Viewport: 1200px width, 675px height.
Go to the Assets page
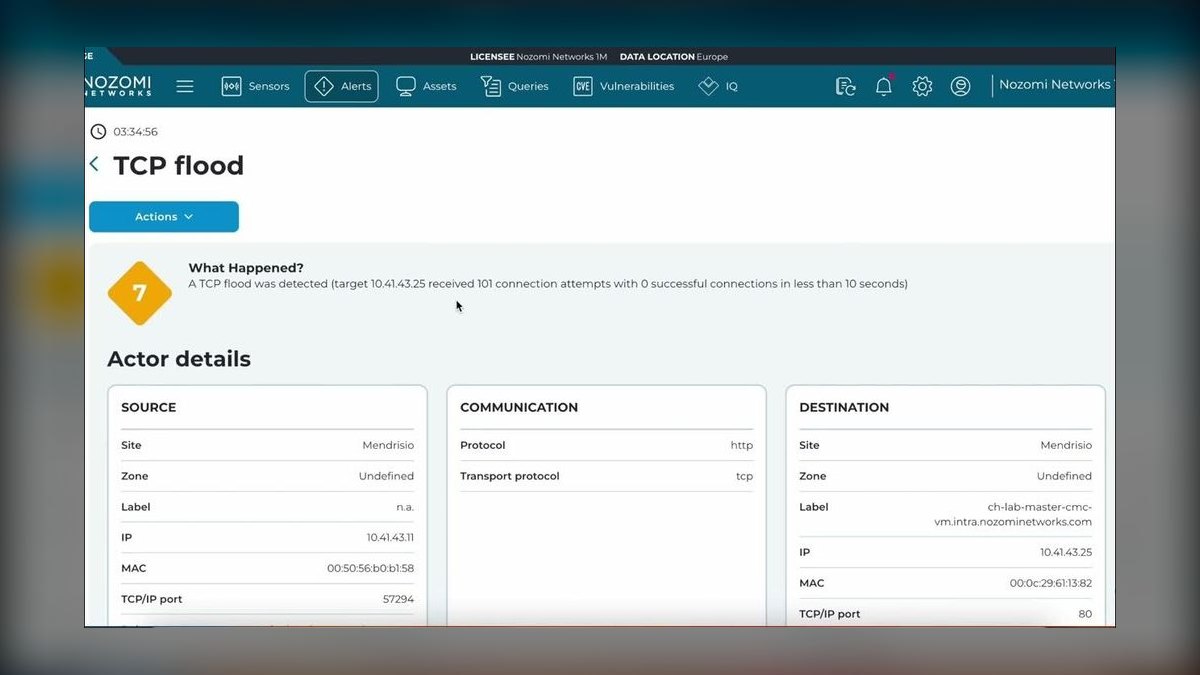pyautogui.click(x=426, y=86)
